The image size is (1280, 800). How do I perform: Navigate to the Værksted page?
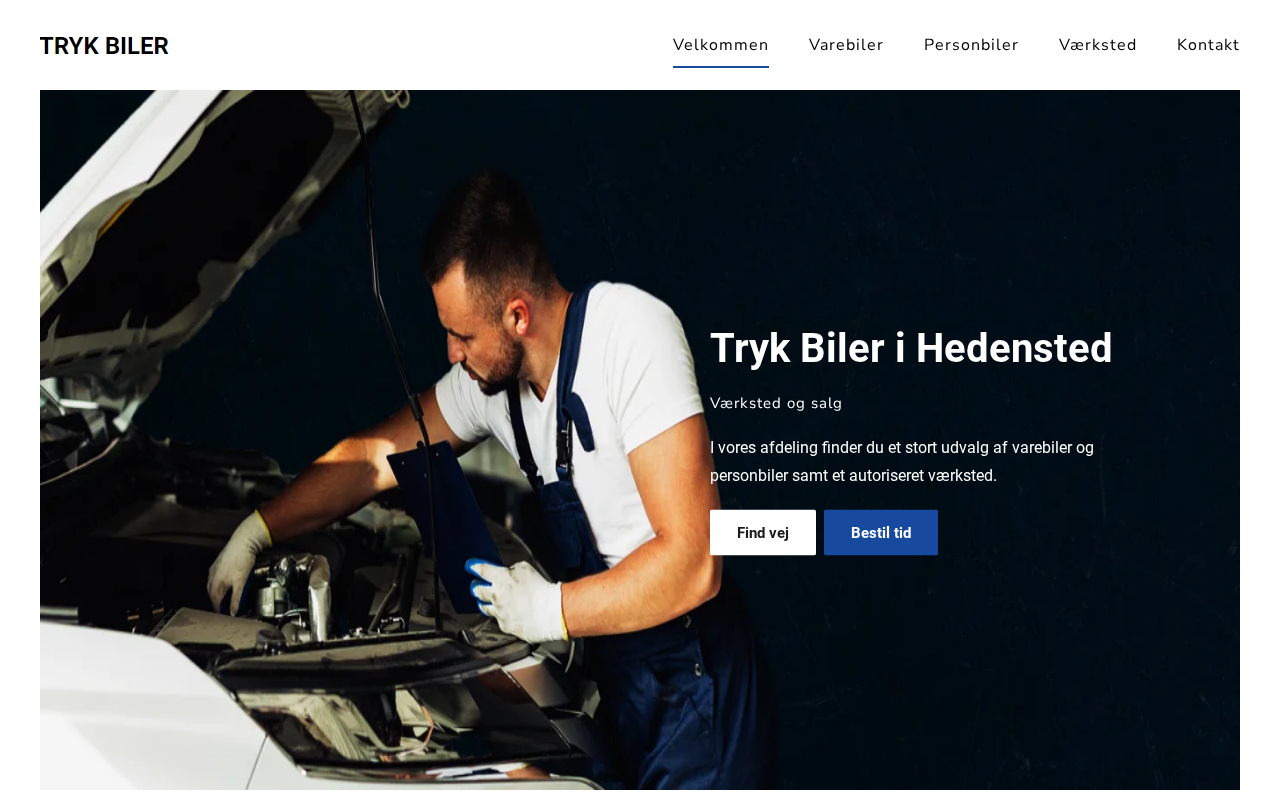click(x=1098, y=45)
